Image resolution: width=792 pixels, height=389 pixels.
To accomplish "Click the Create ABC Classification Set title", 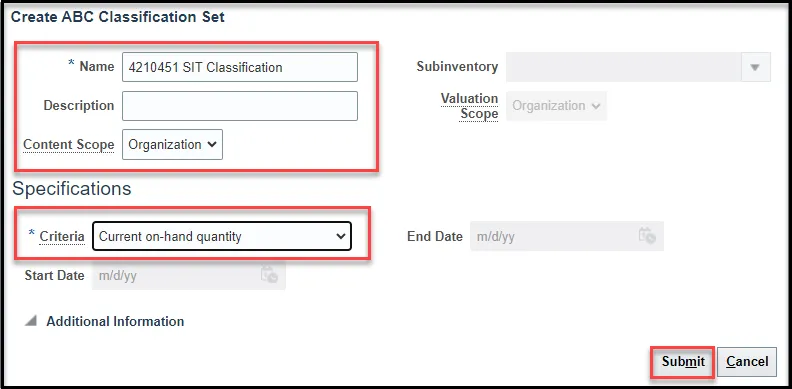I will point(118,17).
